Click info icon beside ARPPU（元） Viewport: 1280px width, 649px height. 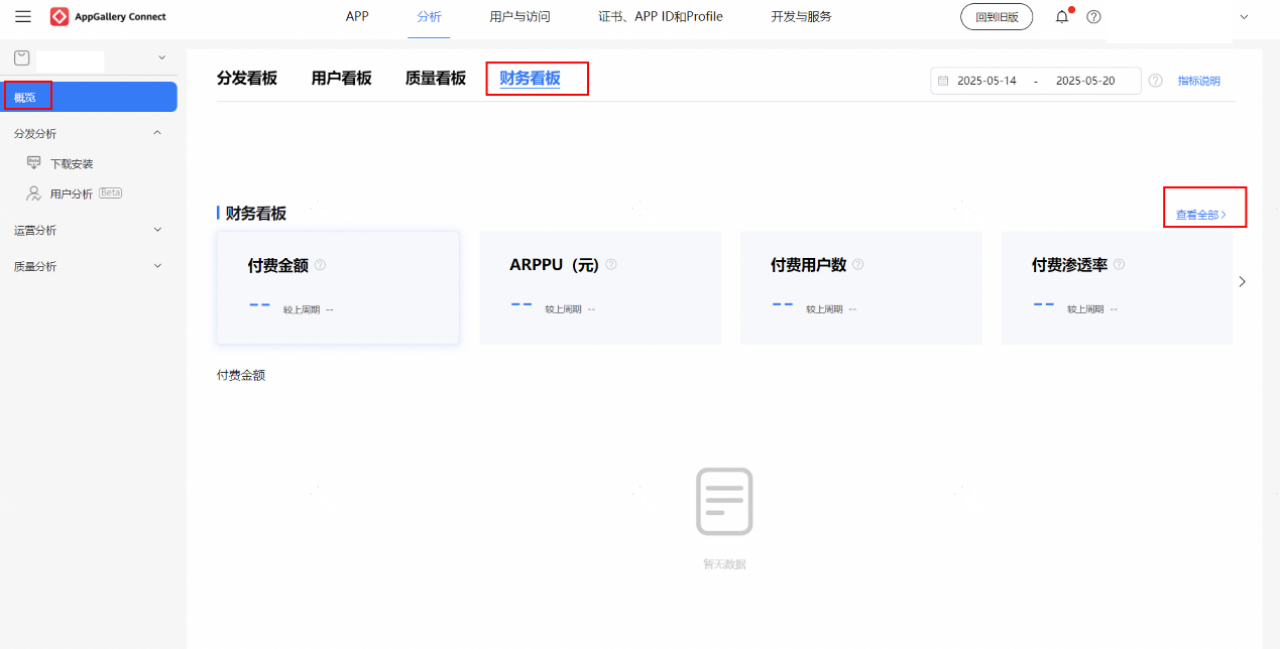(611, 265)
